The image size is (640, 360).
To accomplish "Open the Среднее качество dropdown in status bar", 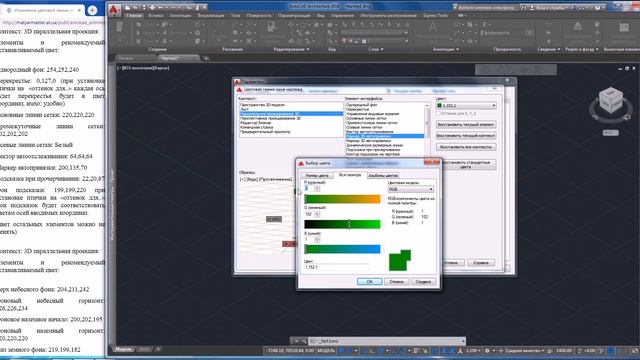I will (525, 351).
